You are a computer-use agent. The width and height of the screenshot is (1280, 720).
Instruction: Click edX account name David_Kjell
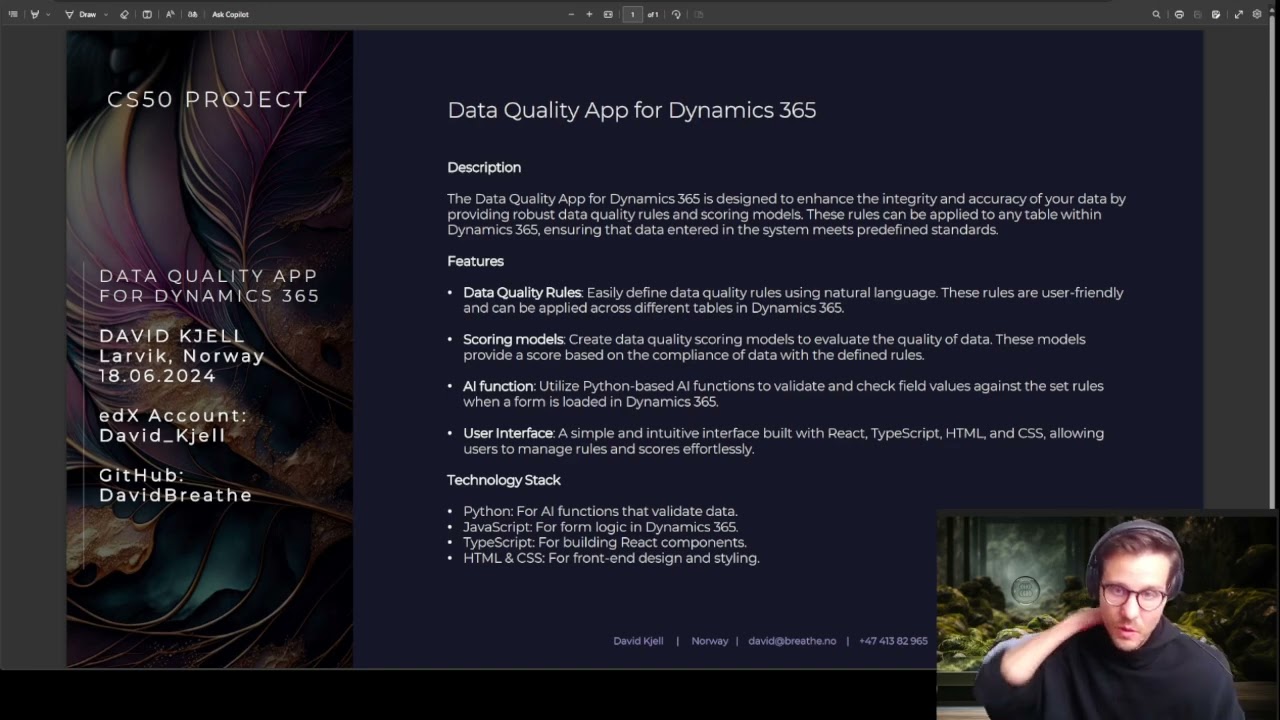(163, 436)
